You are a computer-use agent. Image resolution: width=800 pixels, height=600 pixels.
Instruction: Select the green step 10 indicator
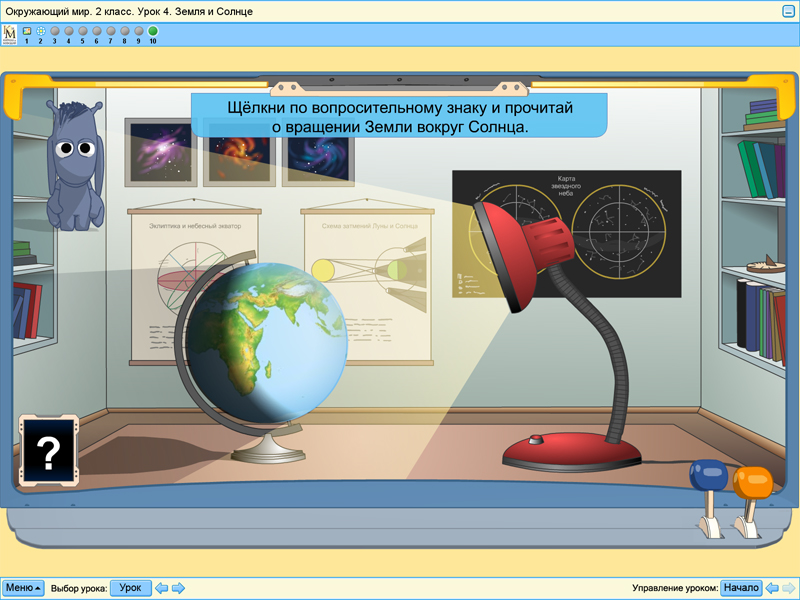[153, 31]
